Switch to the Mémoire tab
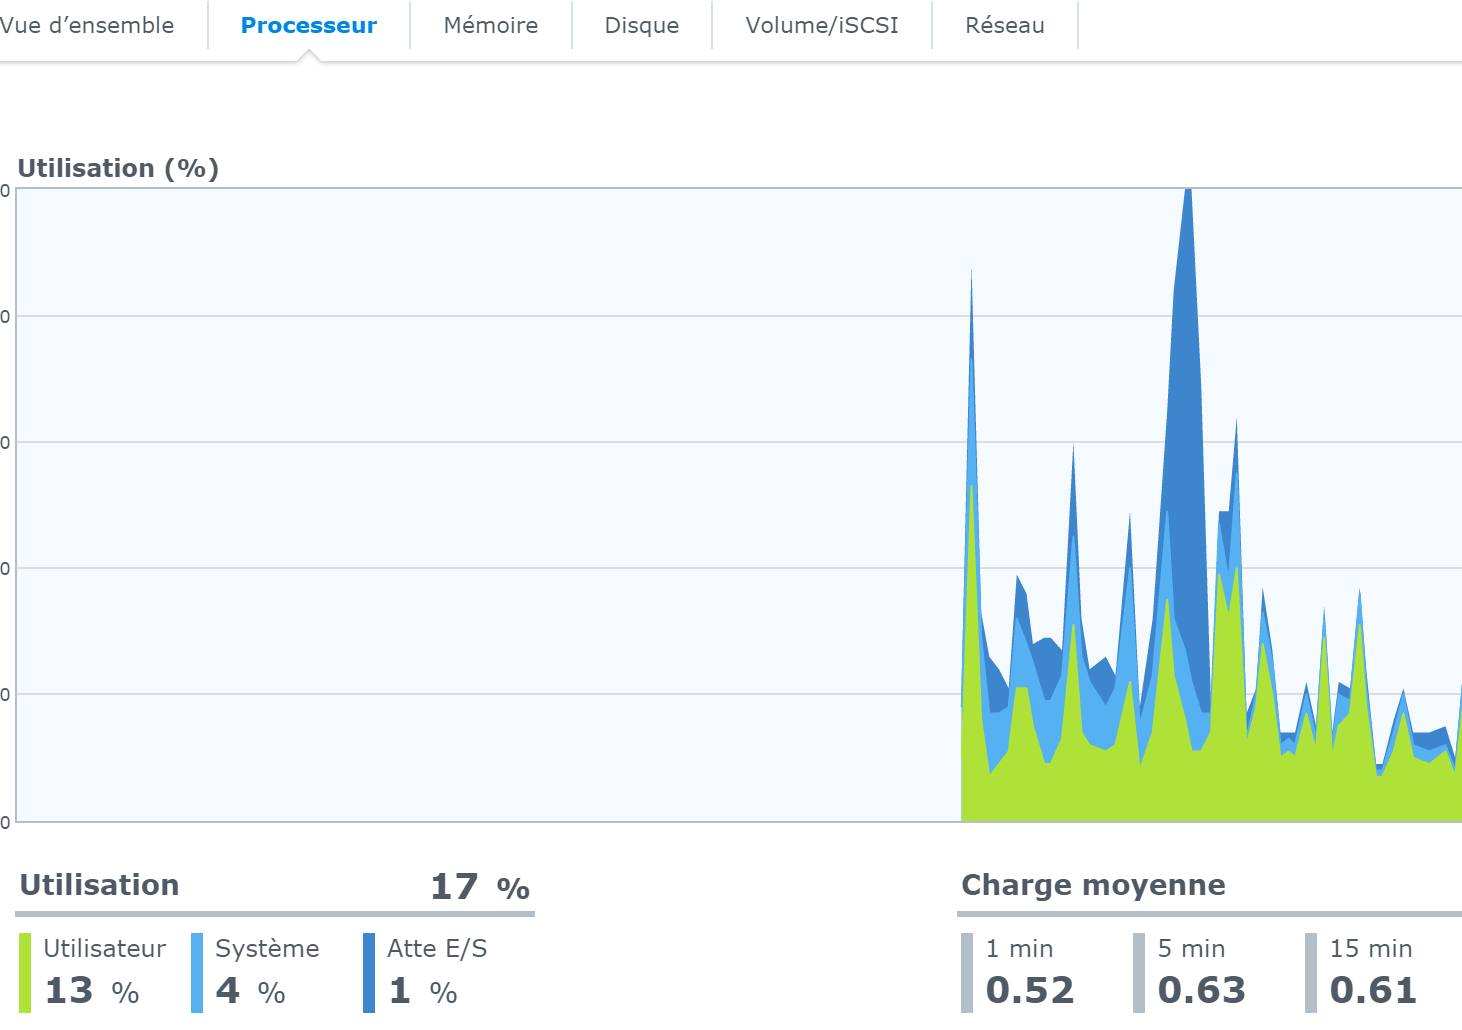Viewport: 1462px width, 1030px height. pyautogui.click(x=490, y=25)
